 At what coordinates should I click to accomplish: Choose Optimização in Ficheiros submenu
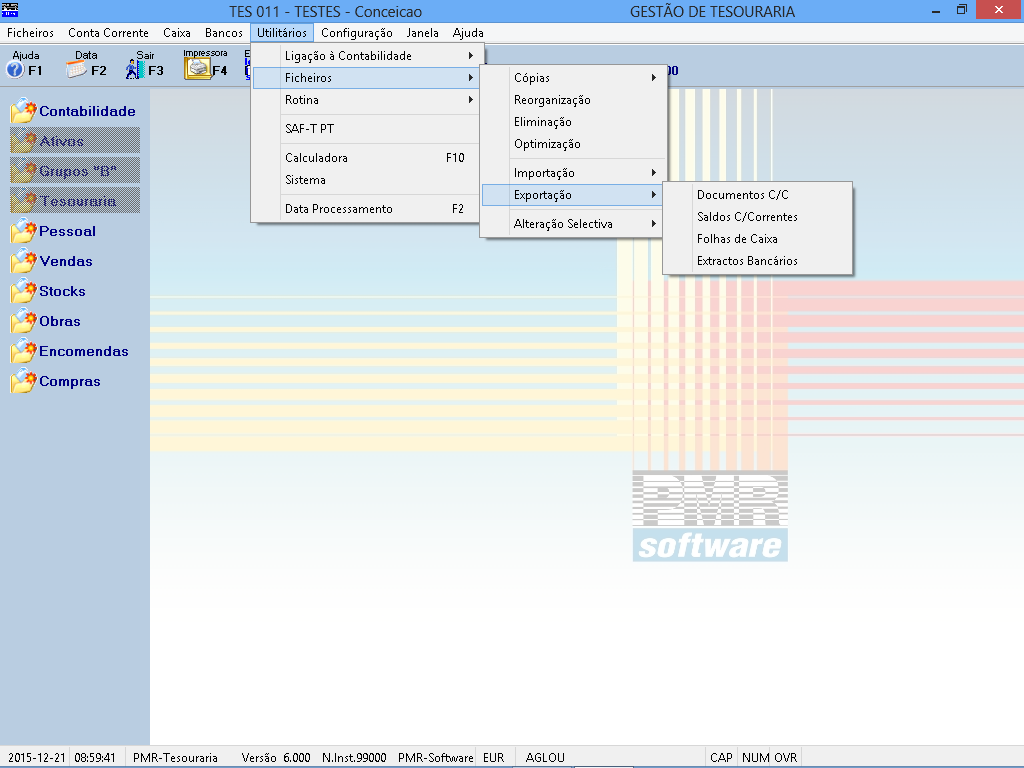pos(573,144)
